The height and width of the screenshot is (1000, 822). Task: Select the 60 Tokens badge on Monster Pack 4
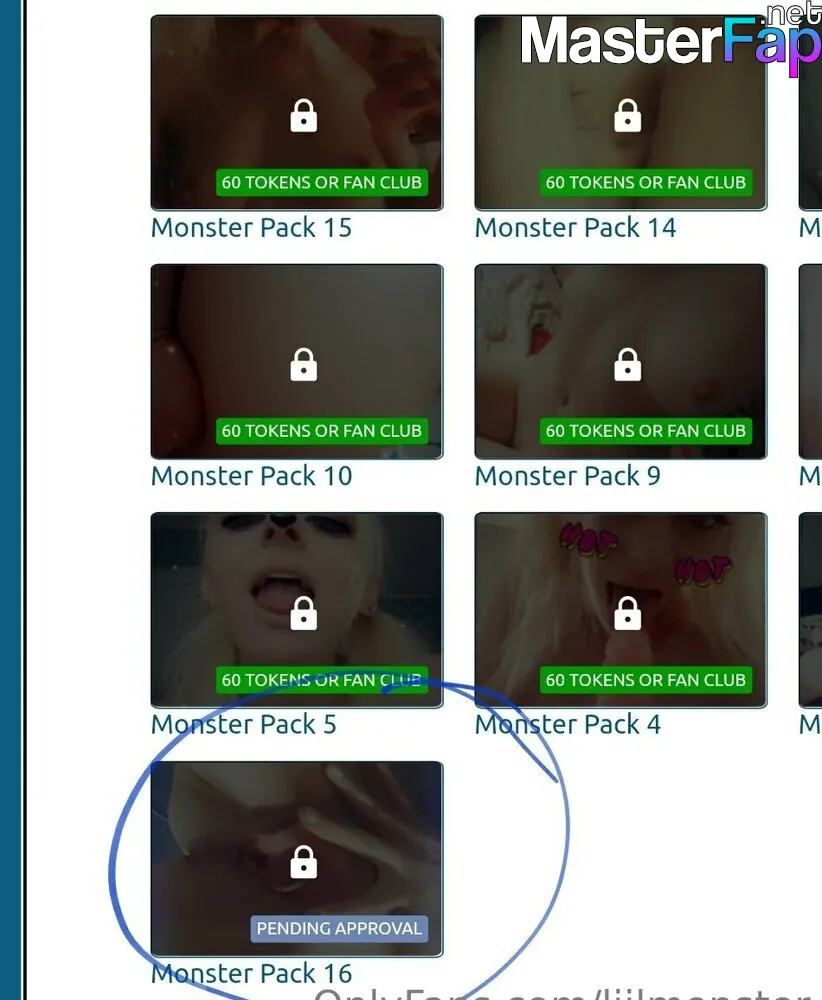(645, 680)
